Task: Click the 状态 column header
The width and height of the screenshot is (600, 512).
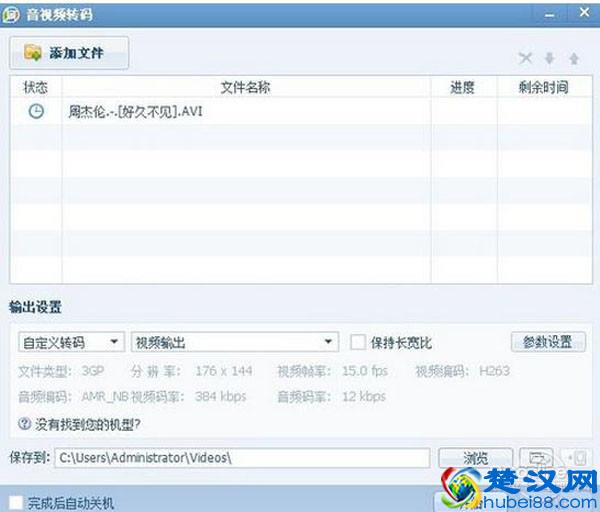Action: tap(36, 87)
